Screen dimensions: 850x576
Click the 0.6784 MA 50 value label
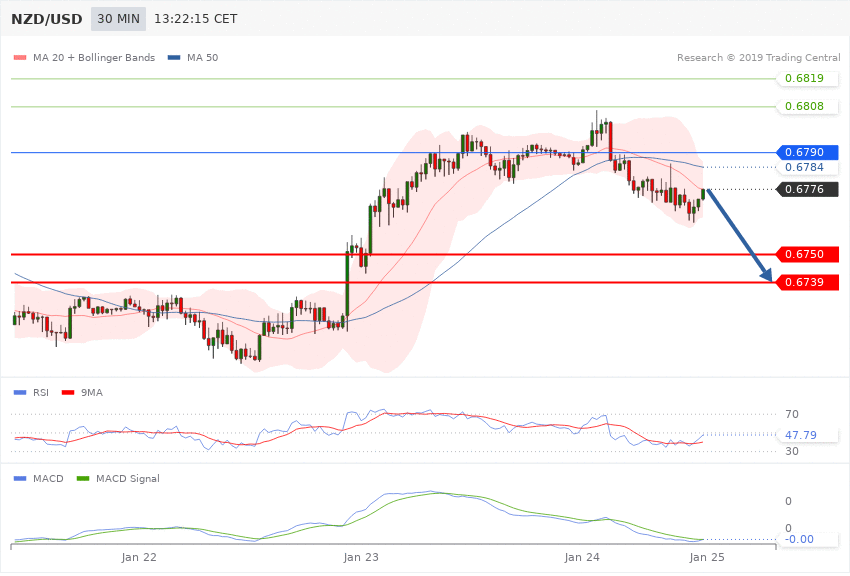[x=808, y=167]
